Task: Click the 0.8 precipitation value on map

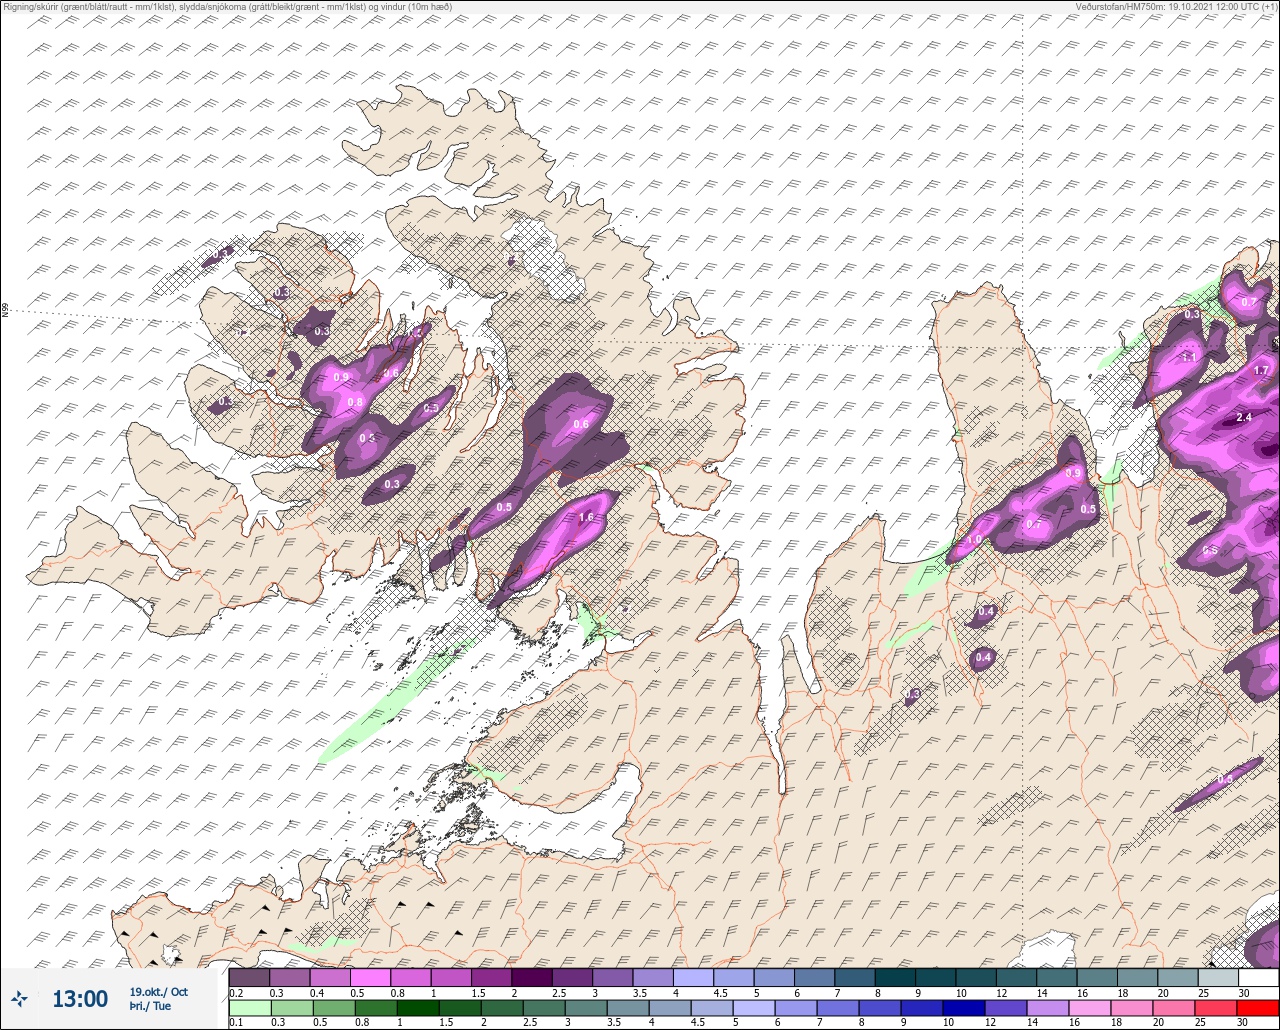Action: pyautogui.click(x=355, y=403)
